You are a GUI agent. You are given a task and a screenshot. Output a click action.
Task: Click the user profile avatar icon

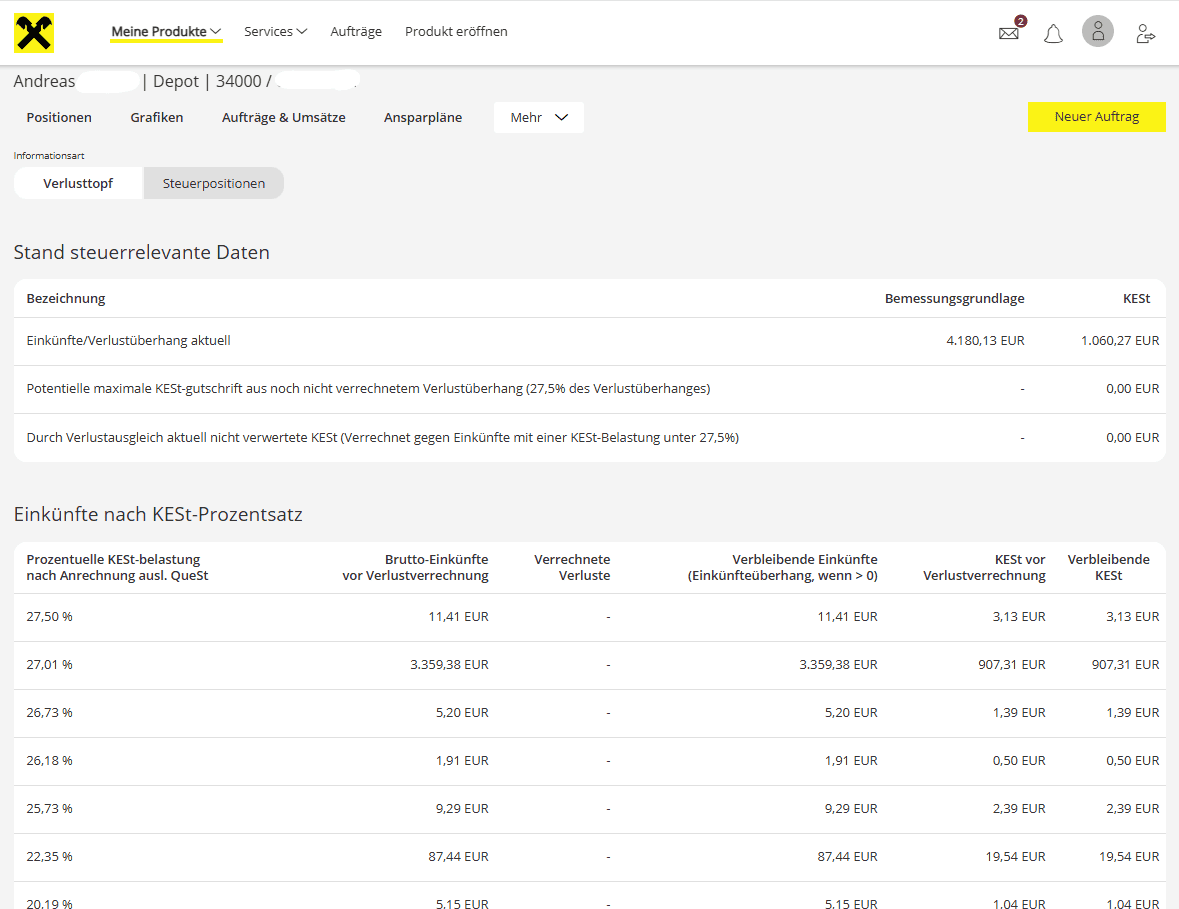pos(1097,32)
